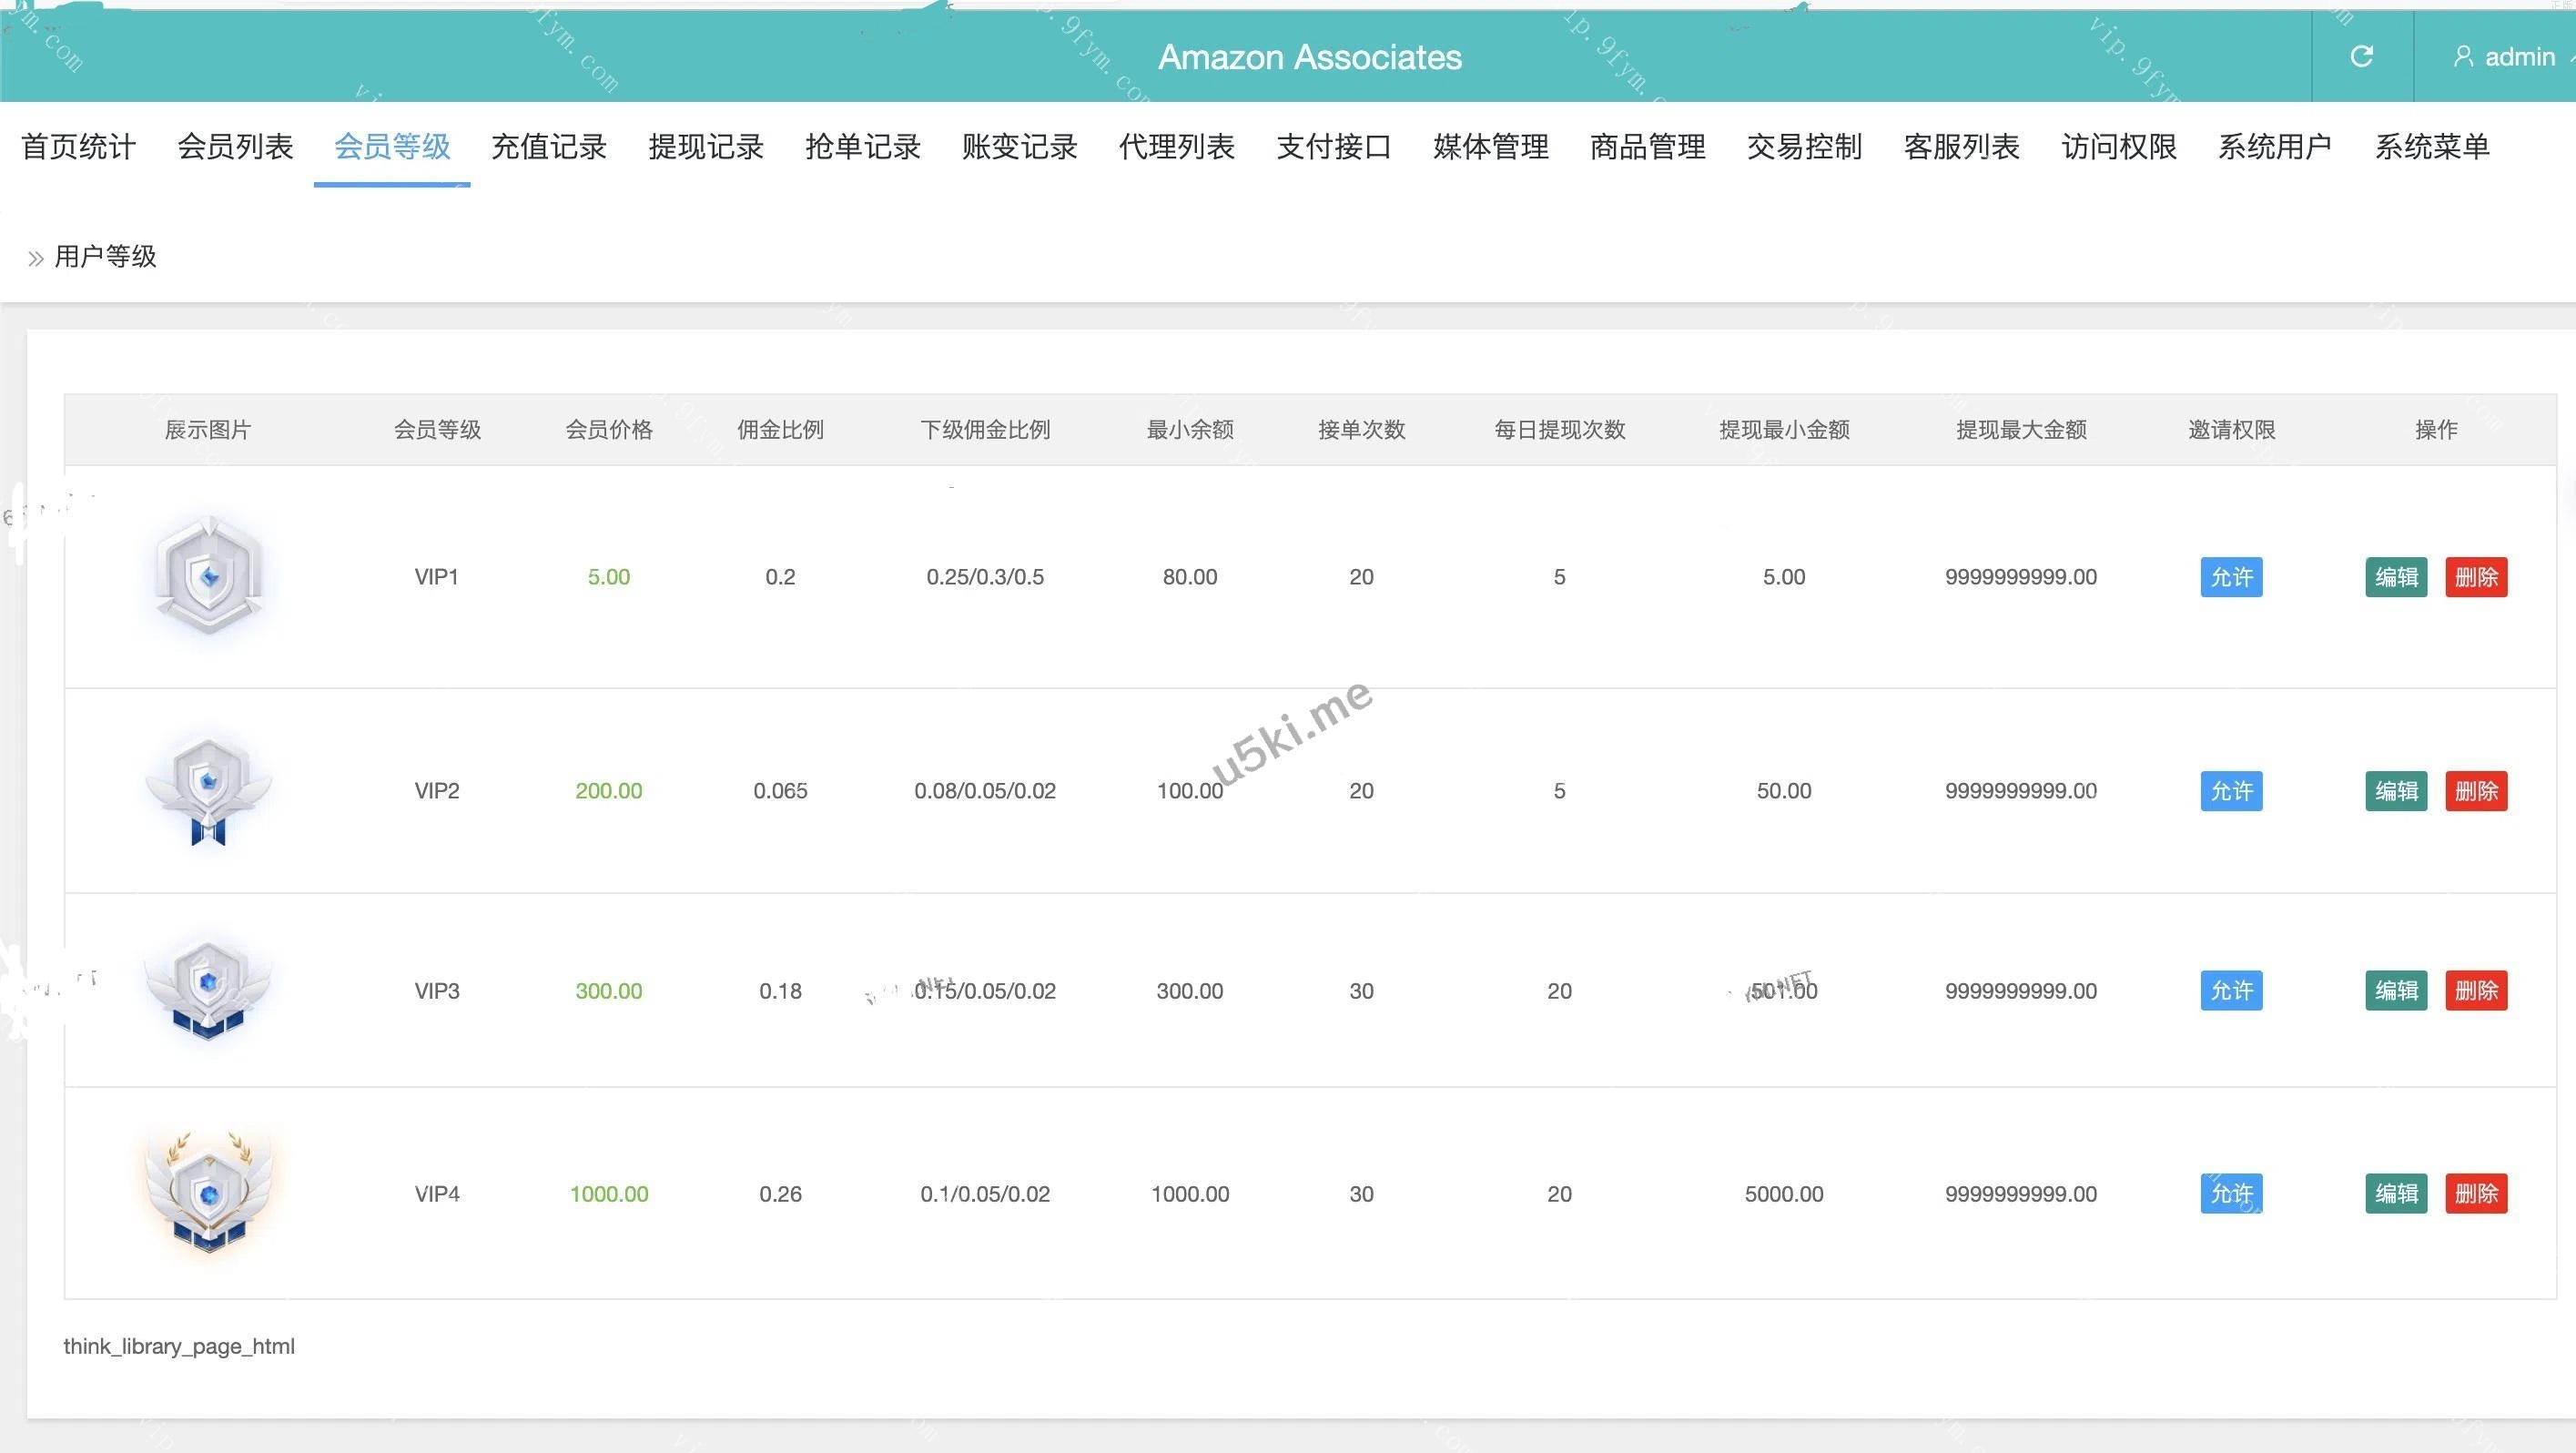Click the VIP2 badge image

[208, 790]
